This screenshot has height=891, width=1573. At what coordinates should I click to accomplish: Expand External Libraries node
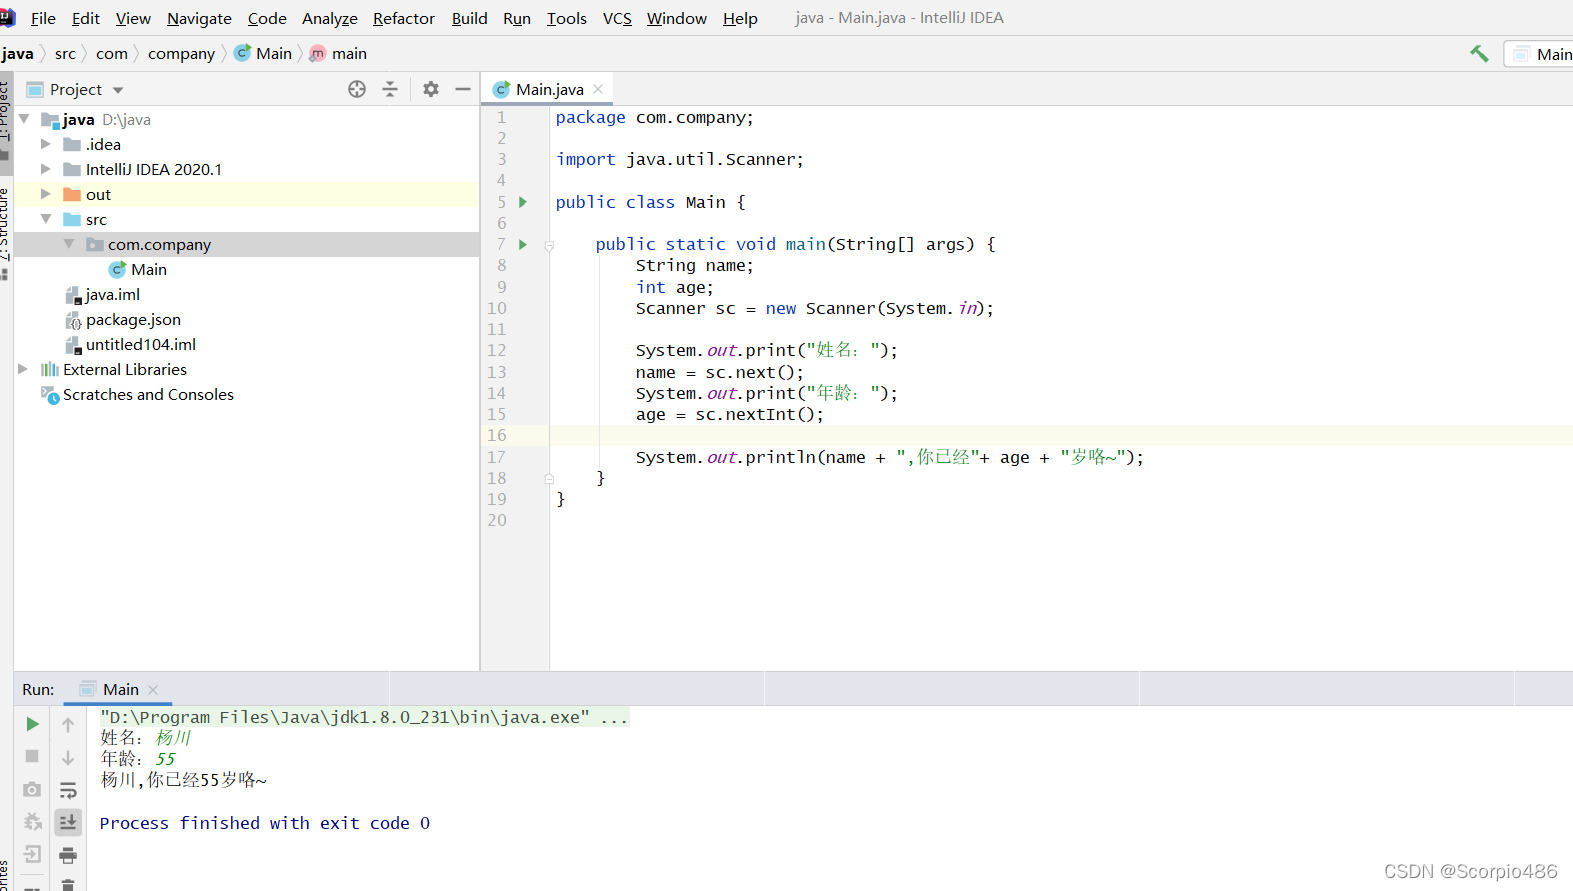(23, 369)
